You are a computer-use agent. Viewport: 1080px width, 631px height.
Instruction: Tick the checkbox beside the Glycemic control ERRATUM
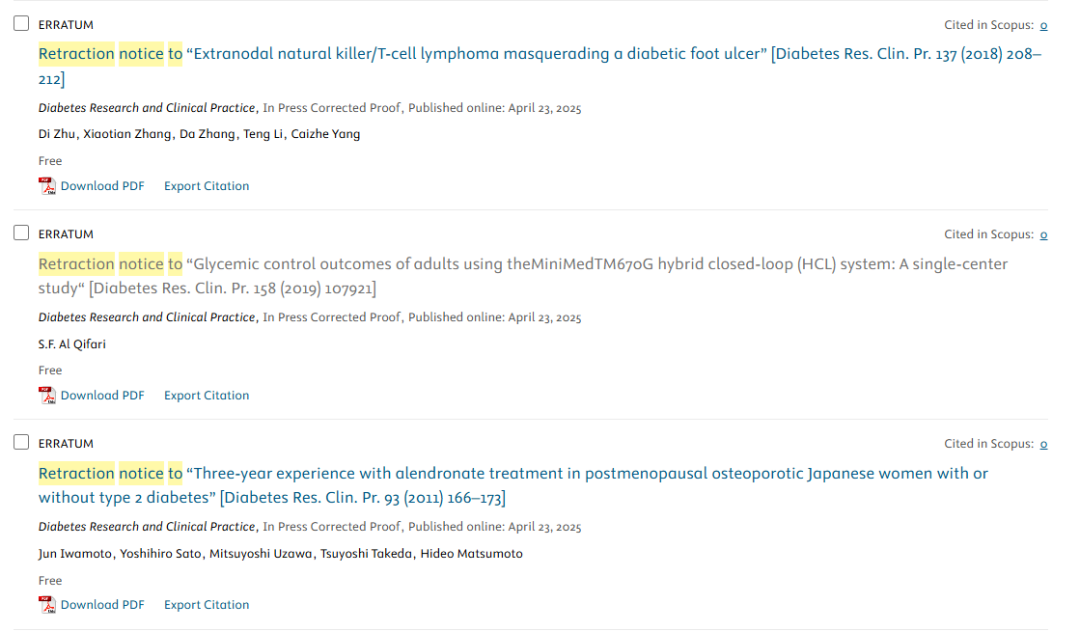21,233
